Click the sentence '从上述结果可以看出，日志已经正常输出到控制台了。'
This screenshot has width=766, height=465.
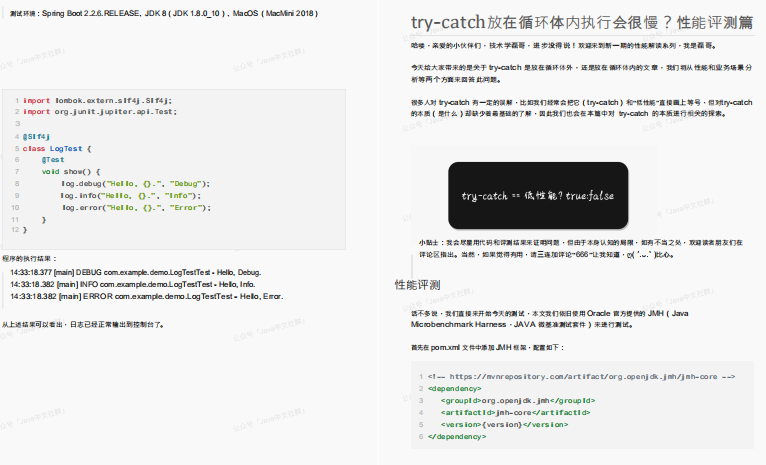83,324
